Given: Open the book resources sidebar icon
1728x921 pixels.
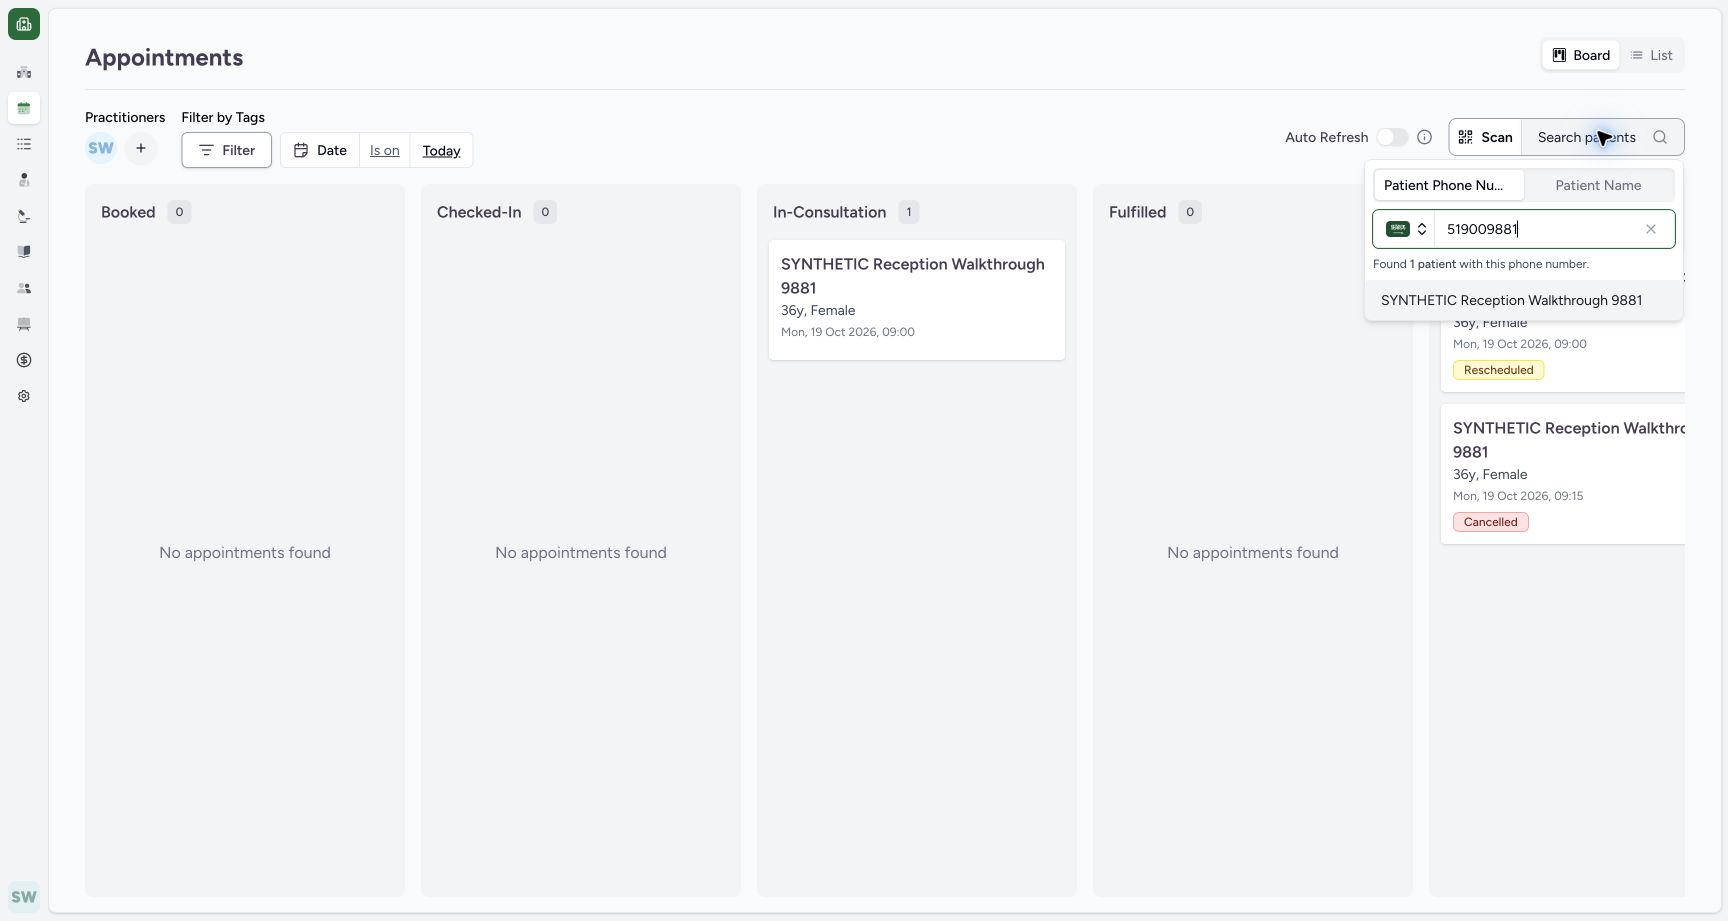Looking at the screenshot, I should coord(24,252).
